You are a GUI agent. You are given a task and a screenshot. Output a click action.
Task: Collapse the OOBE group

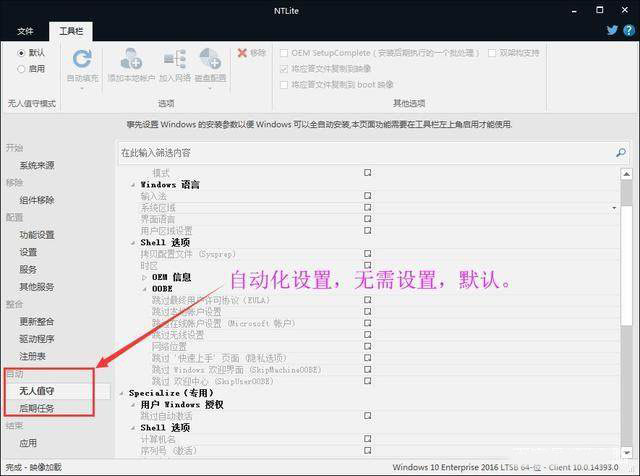tap(144, 289)
